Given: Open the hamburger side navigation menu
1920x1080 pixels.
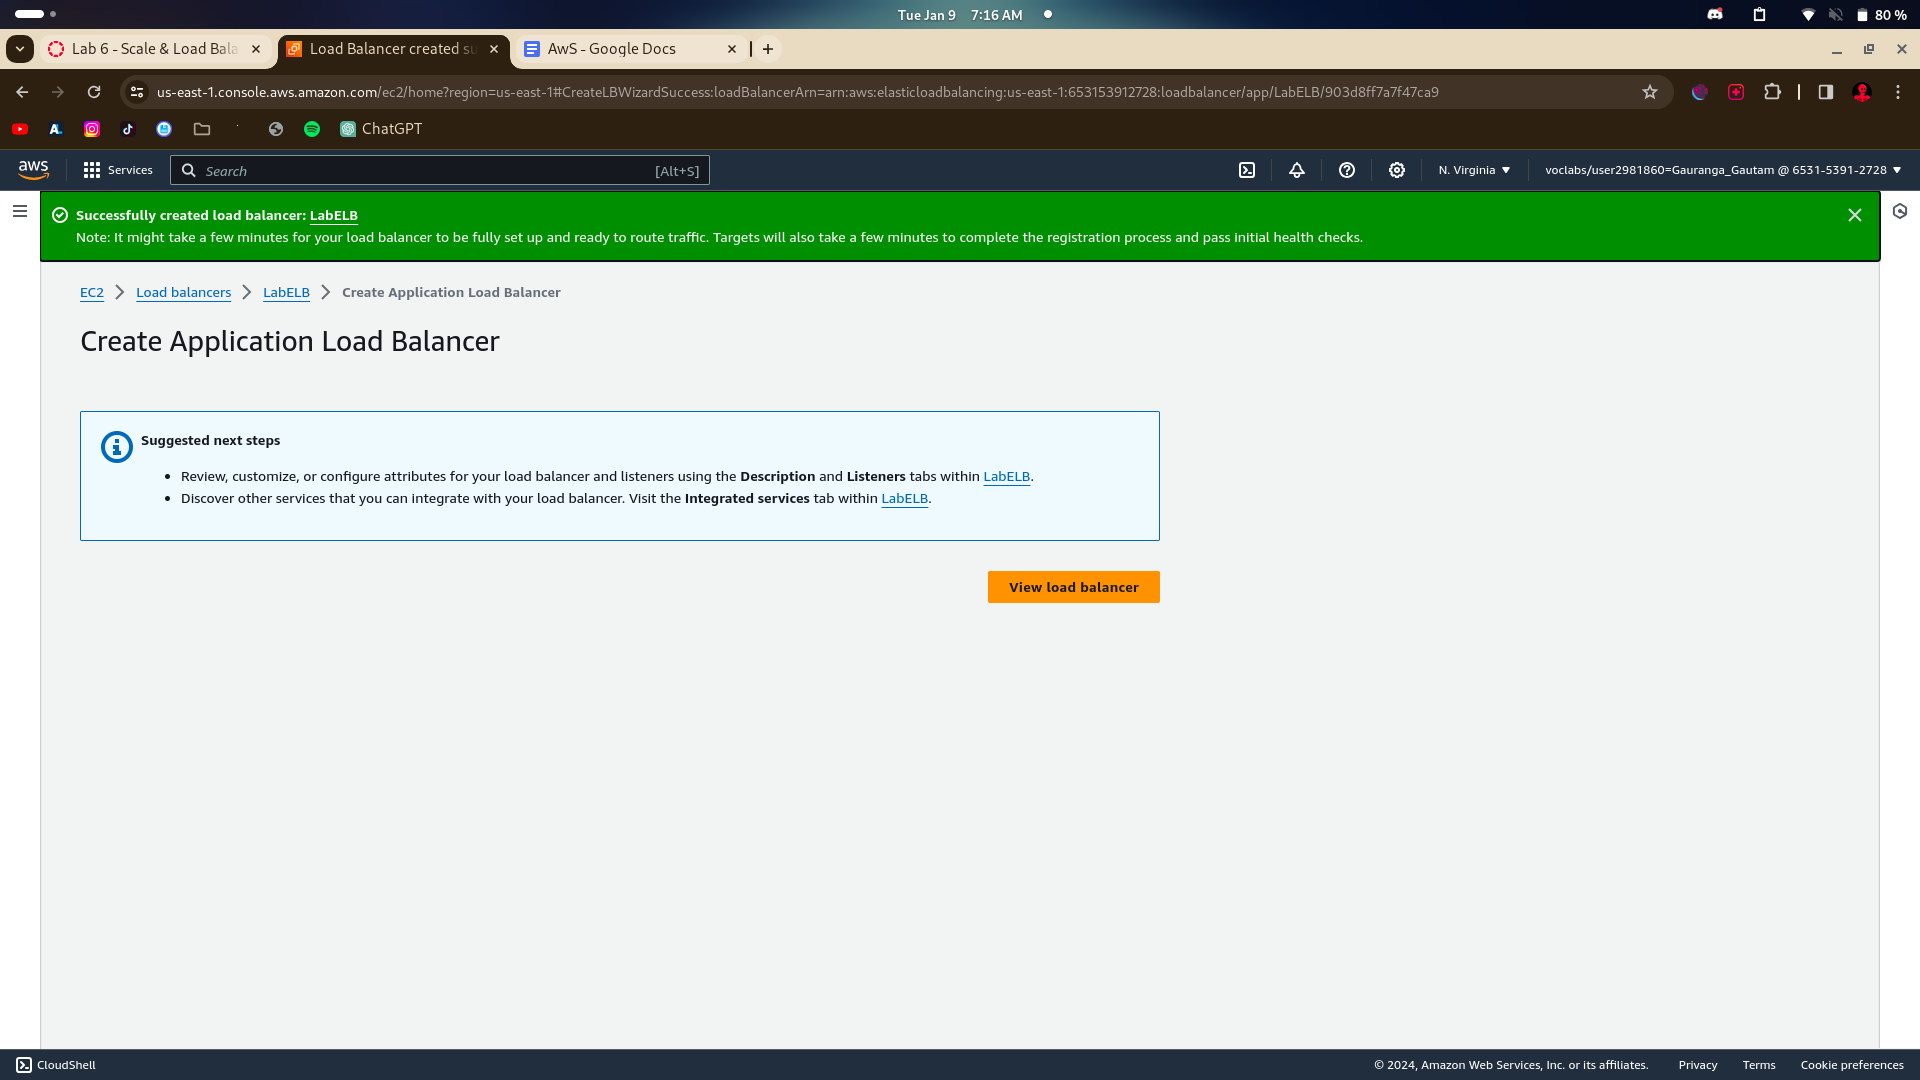Looking at the screenshot, I should (x=20, y=211).
